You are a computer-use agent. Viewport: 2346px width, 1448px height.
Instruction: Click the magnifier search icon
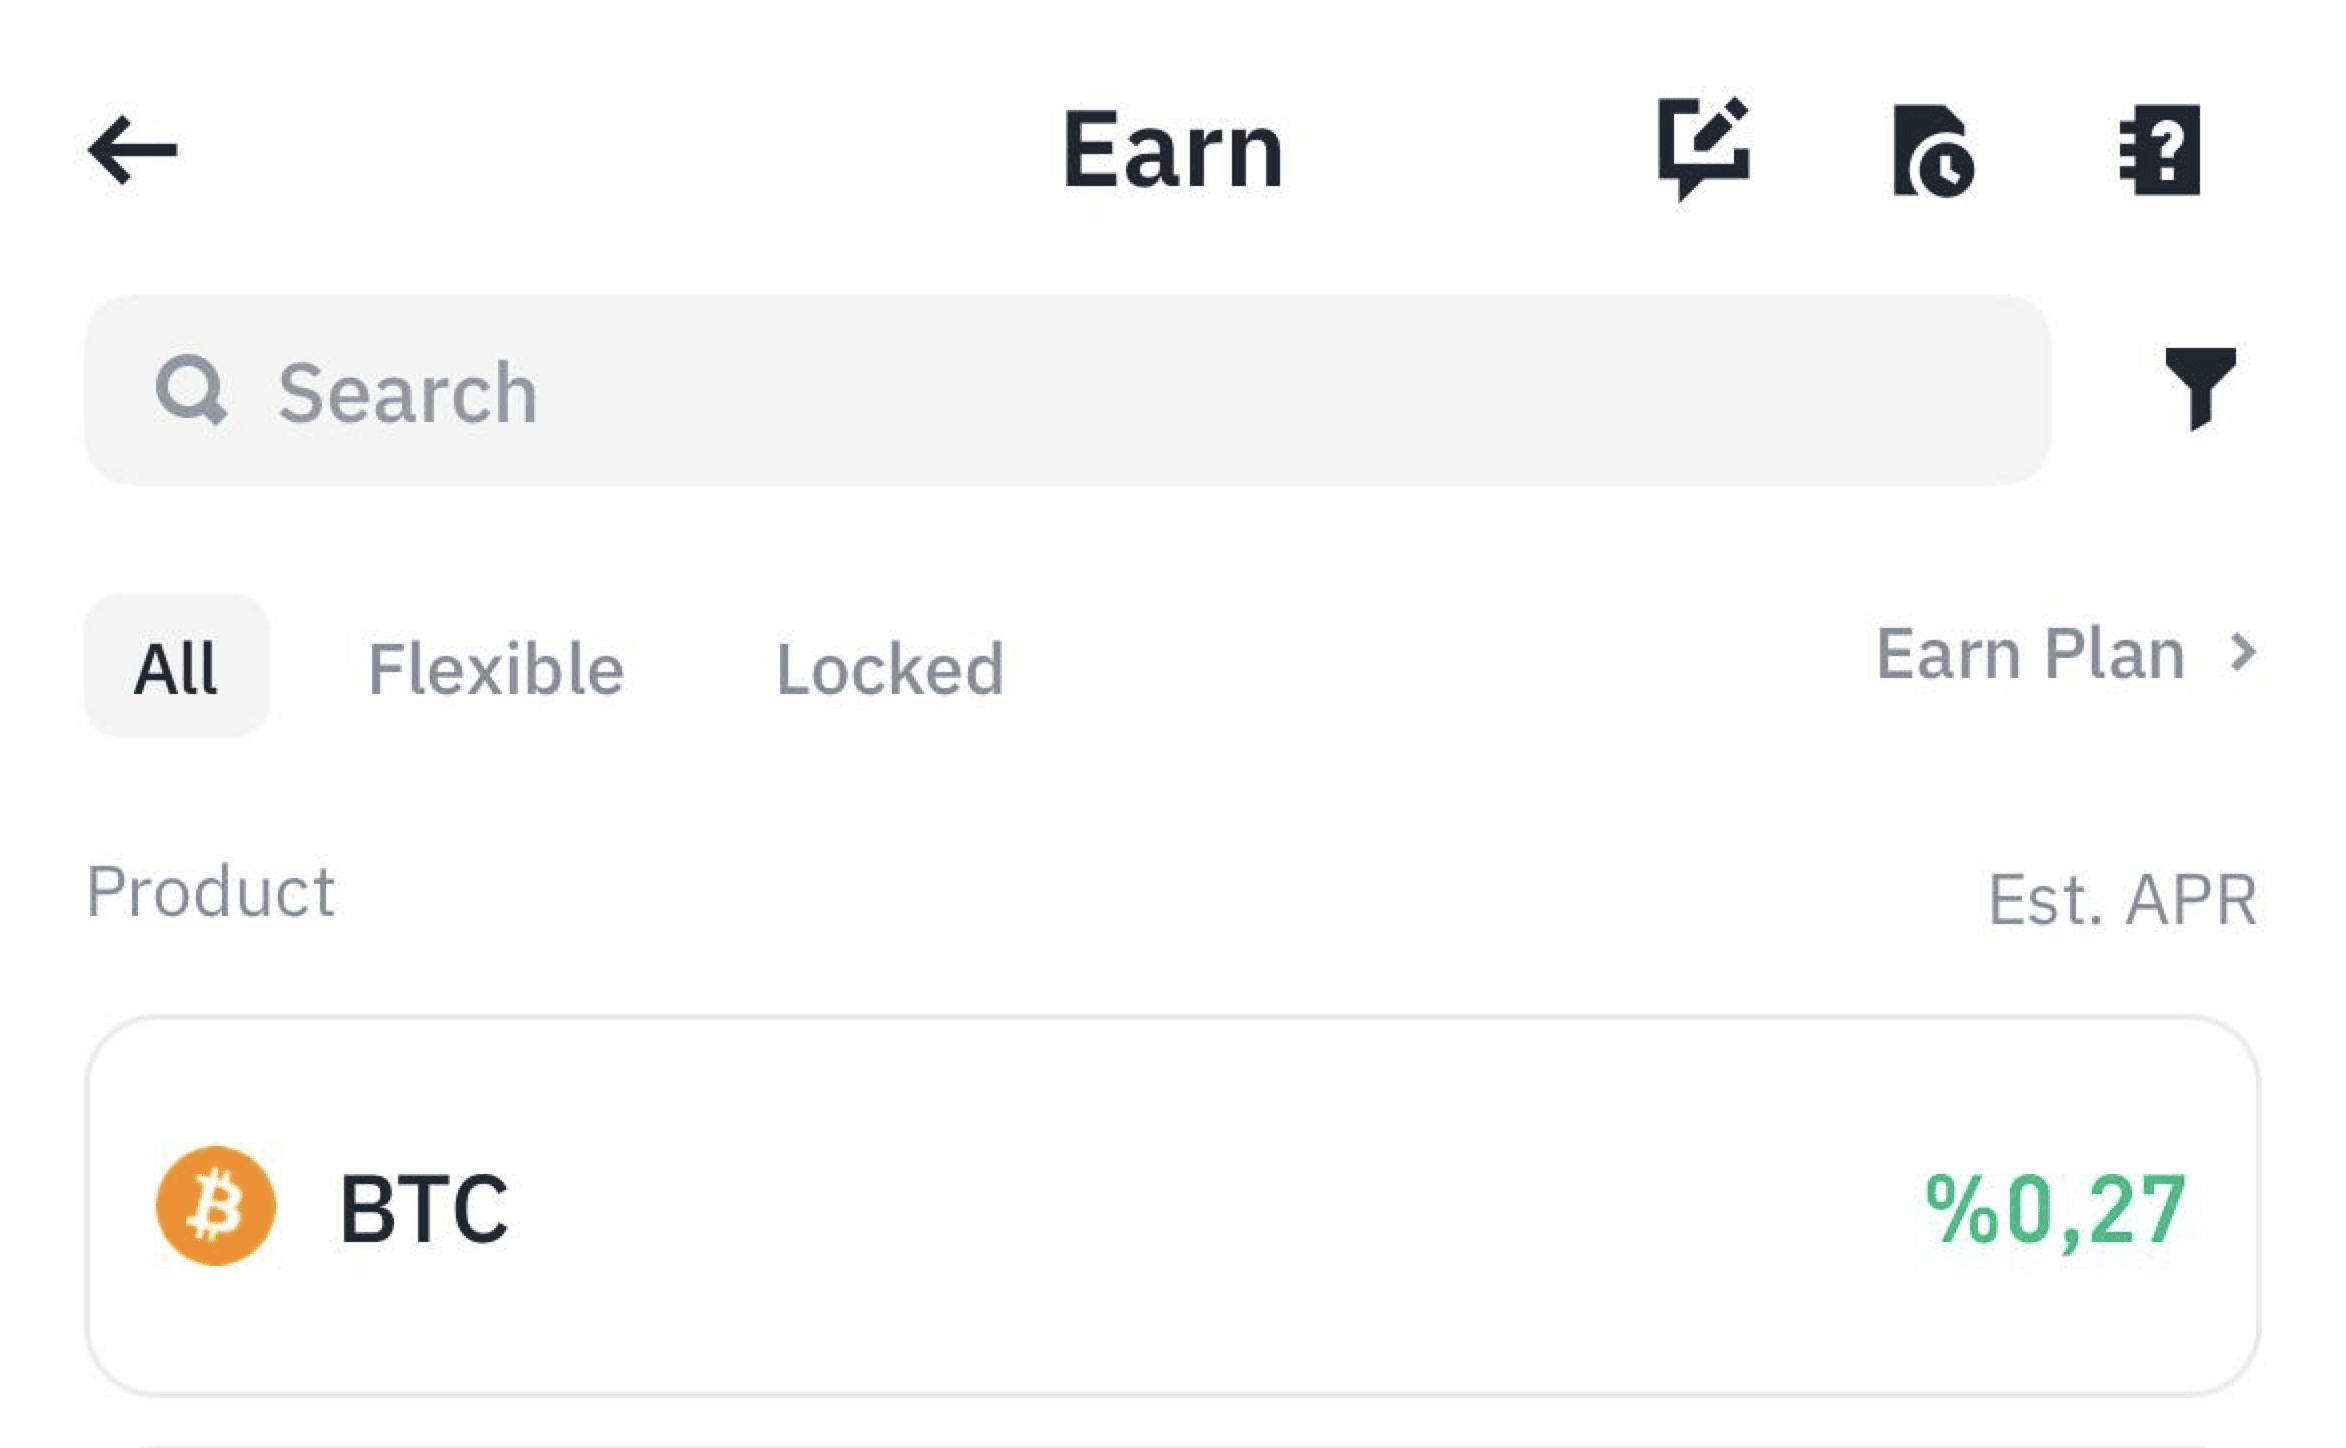pos(191,390)
